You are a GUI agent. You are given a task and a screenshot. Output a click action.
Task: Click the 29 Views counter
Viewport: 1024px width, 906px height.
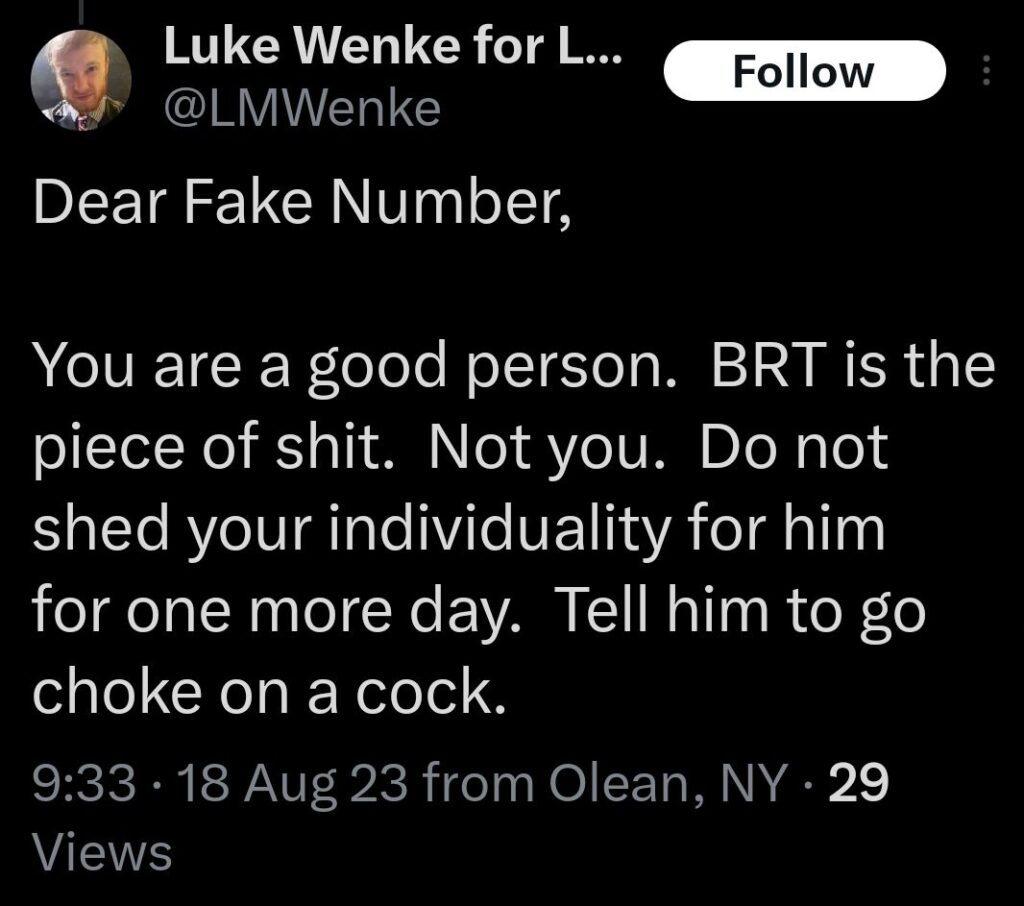(x=862, y=786)
